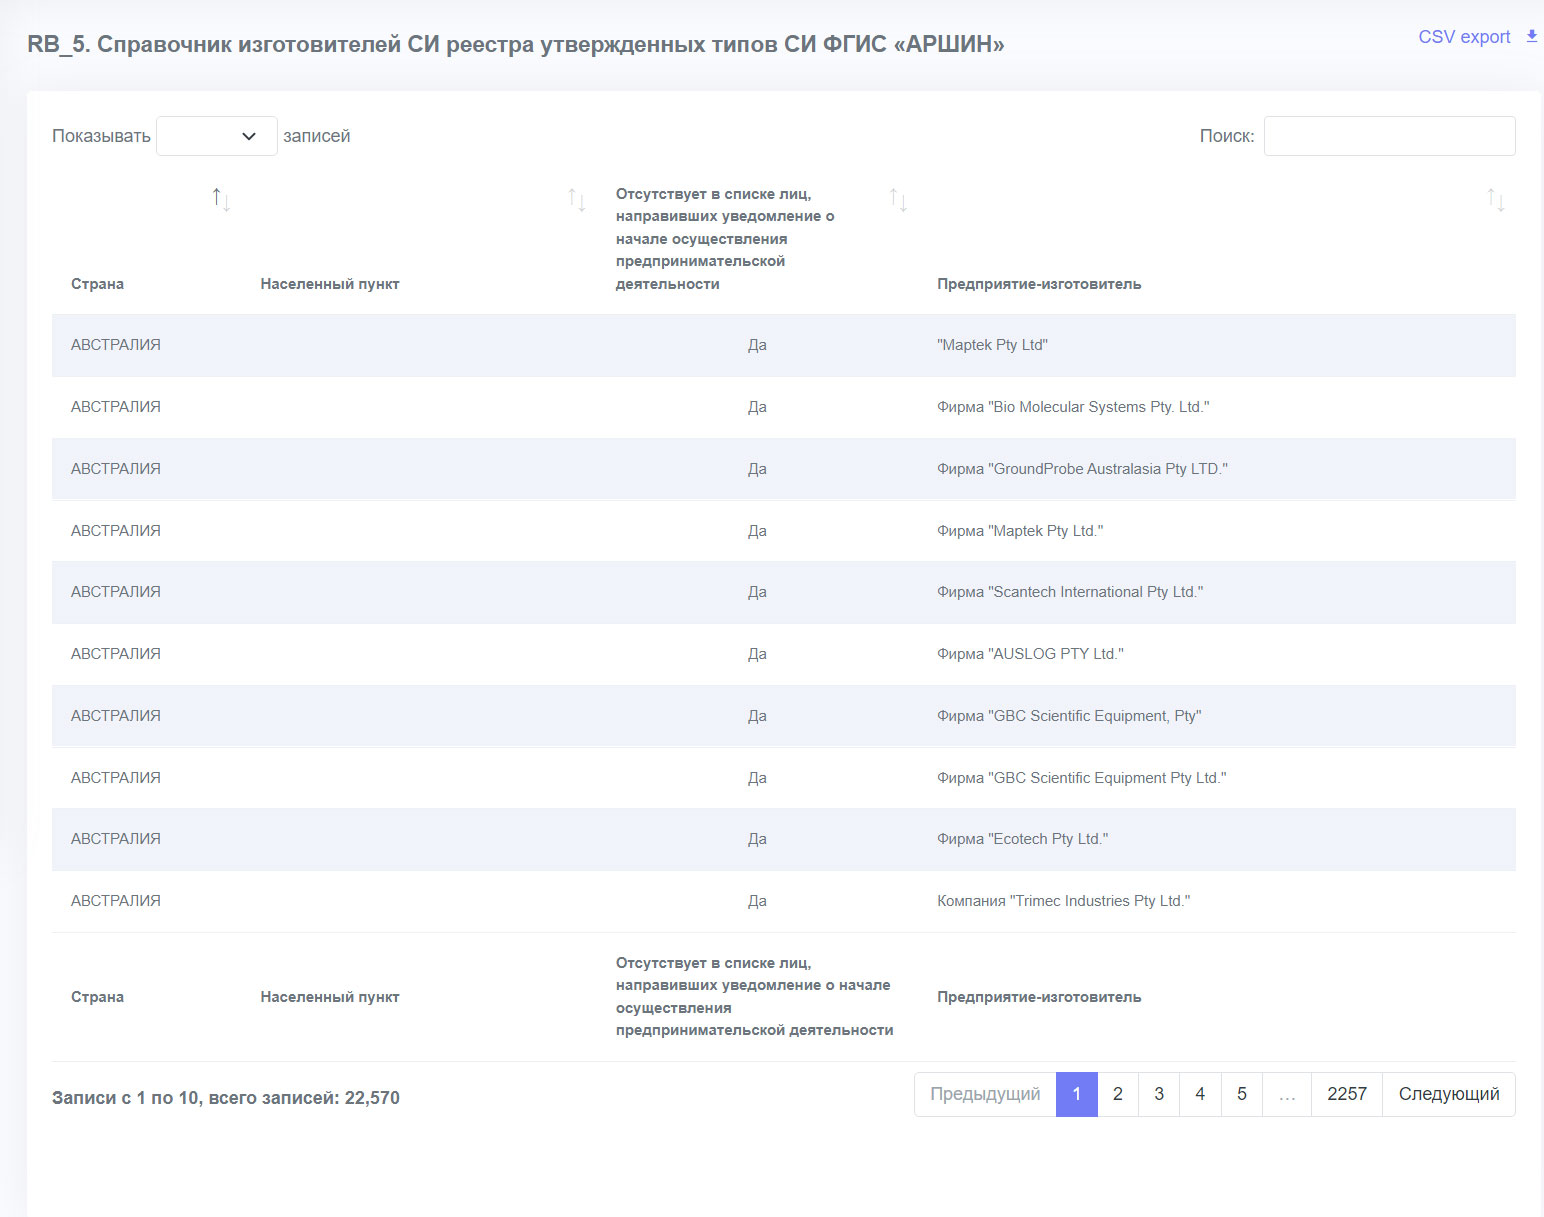Go to page 3
The height and width of the screenshot is (1217, 1544).
point(1159,1094)
